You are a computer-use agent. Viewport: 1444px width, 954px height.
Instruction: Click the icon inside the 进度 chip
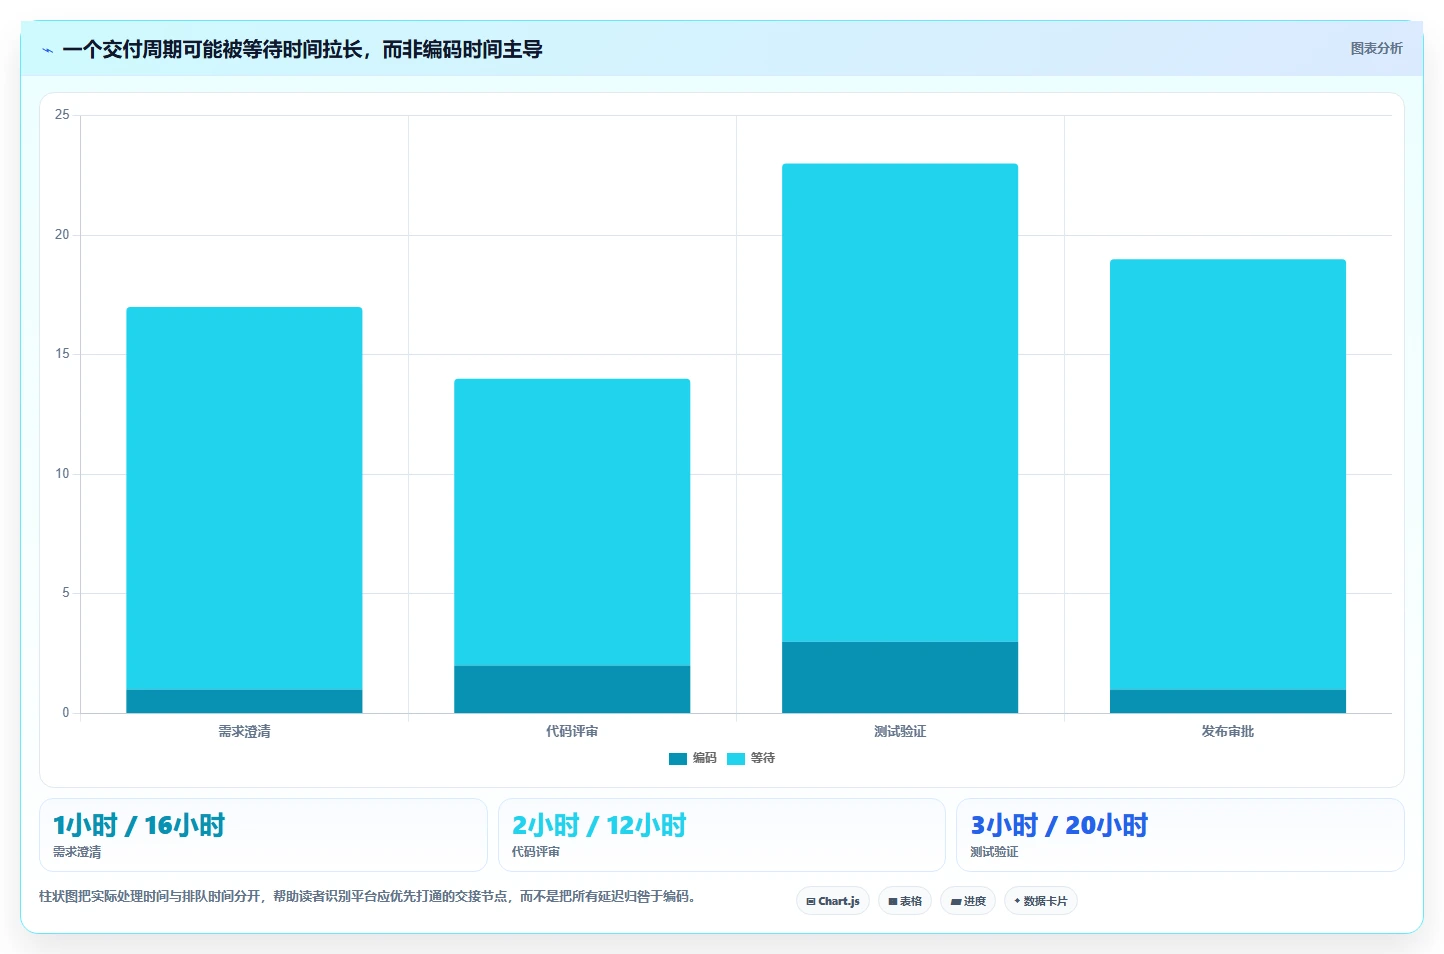(955, 902)
